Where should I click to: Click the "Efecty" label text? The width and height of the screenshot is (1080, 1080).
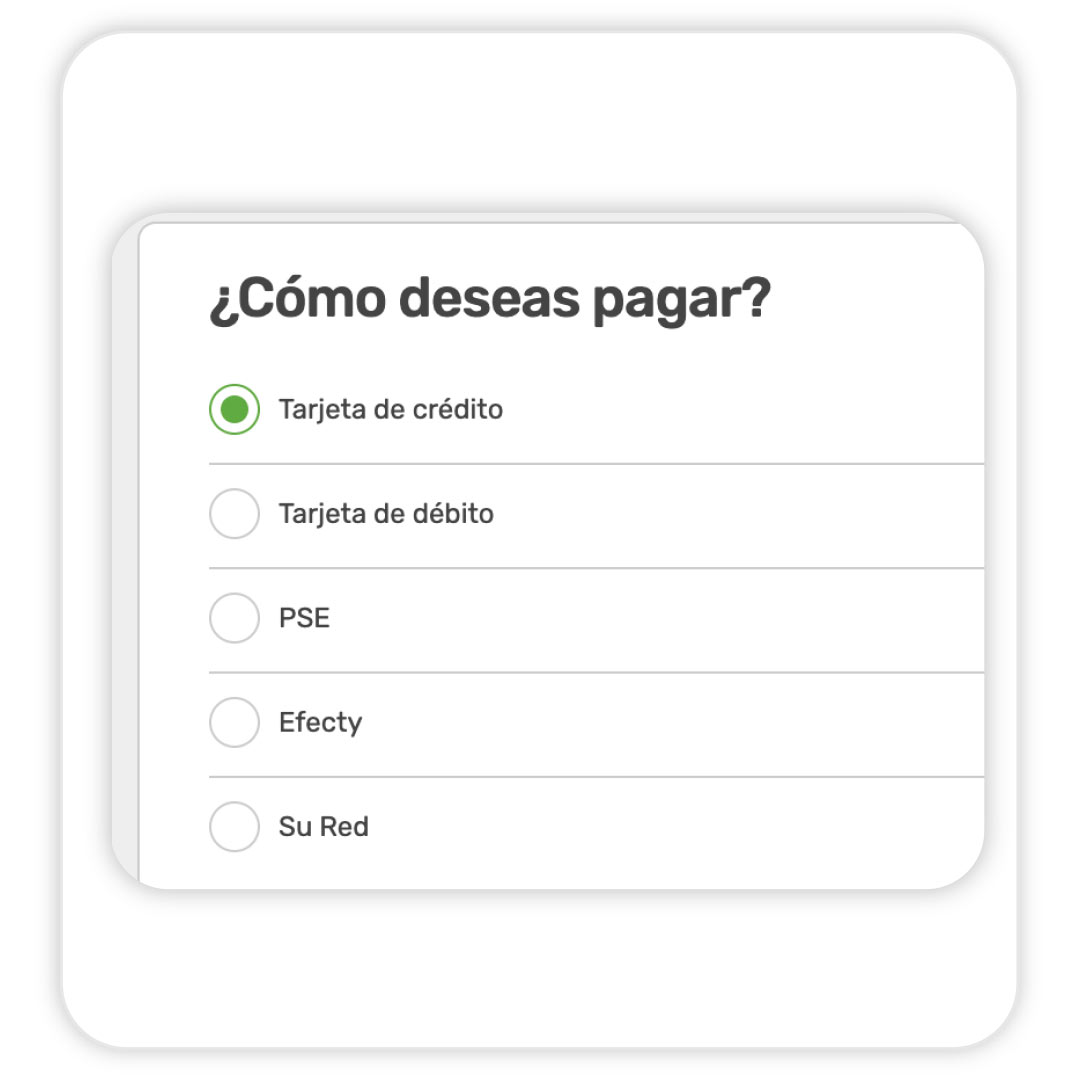coord(320,723)
